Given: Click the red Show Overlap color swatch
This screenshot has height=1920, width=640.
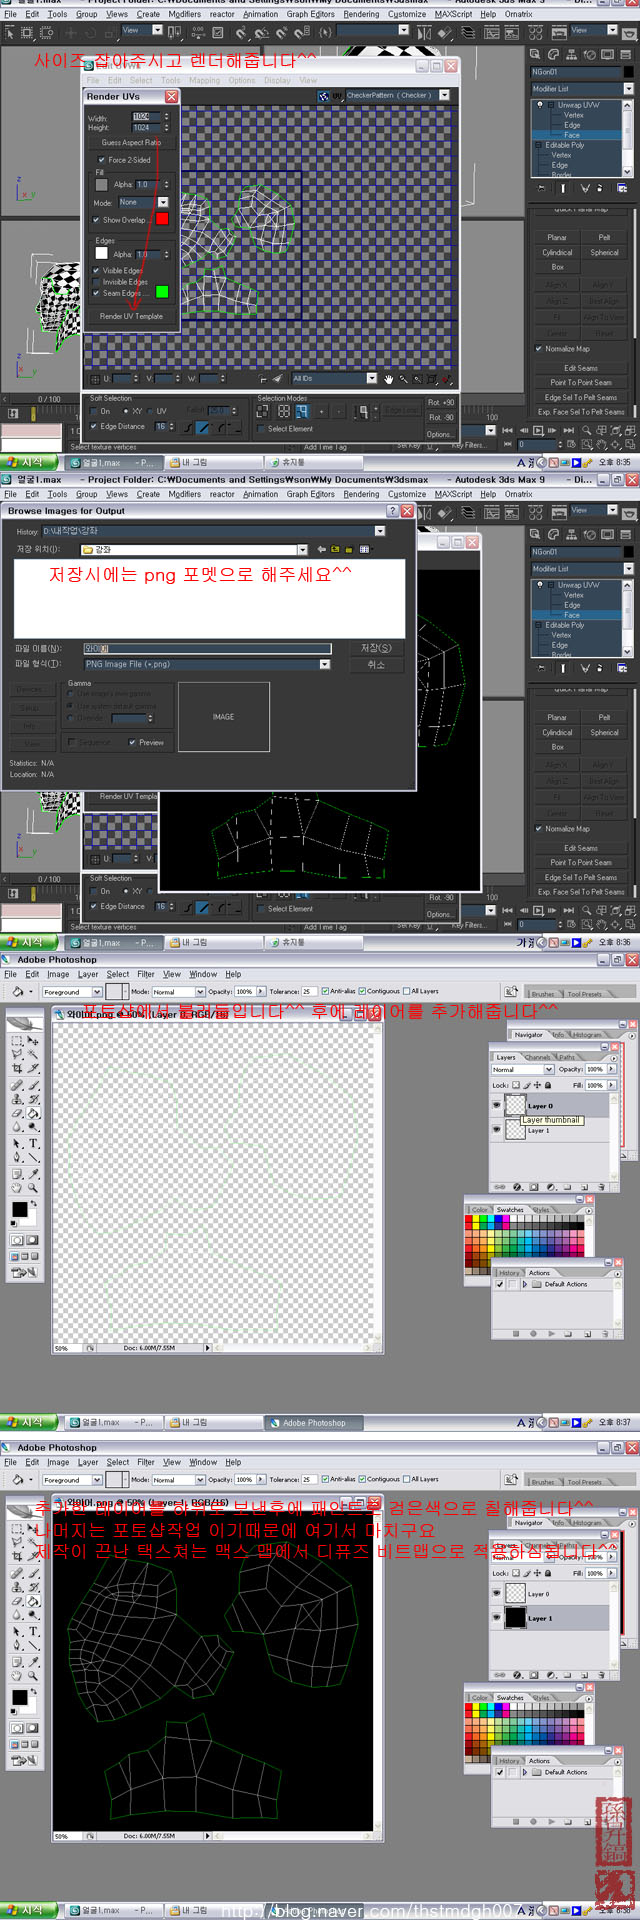Looking at the screenshot, I should [x=162, y=219].
